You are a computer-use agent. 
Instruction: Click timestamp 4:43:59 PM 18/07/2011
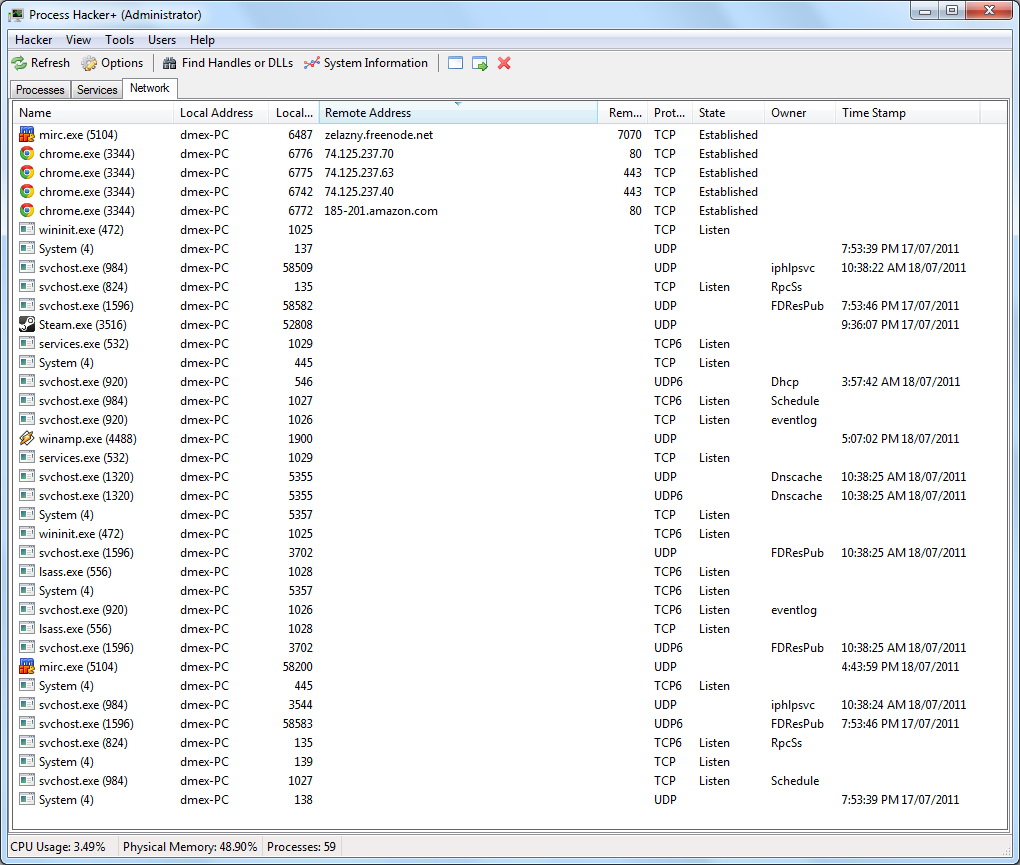tap(900, 667)
